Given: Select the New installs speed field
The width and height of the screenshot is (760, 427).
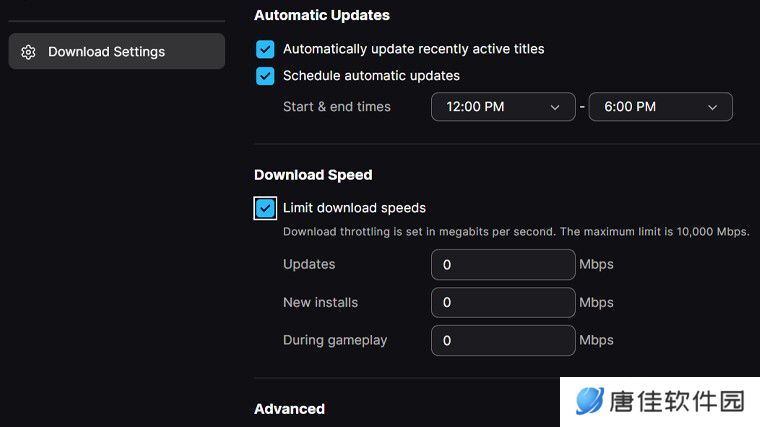Looking at the screenshot, I should (x=503, y=302).
